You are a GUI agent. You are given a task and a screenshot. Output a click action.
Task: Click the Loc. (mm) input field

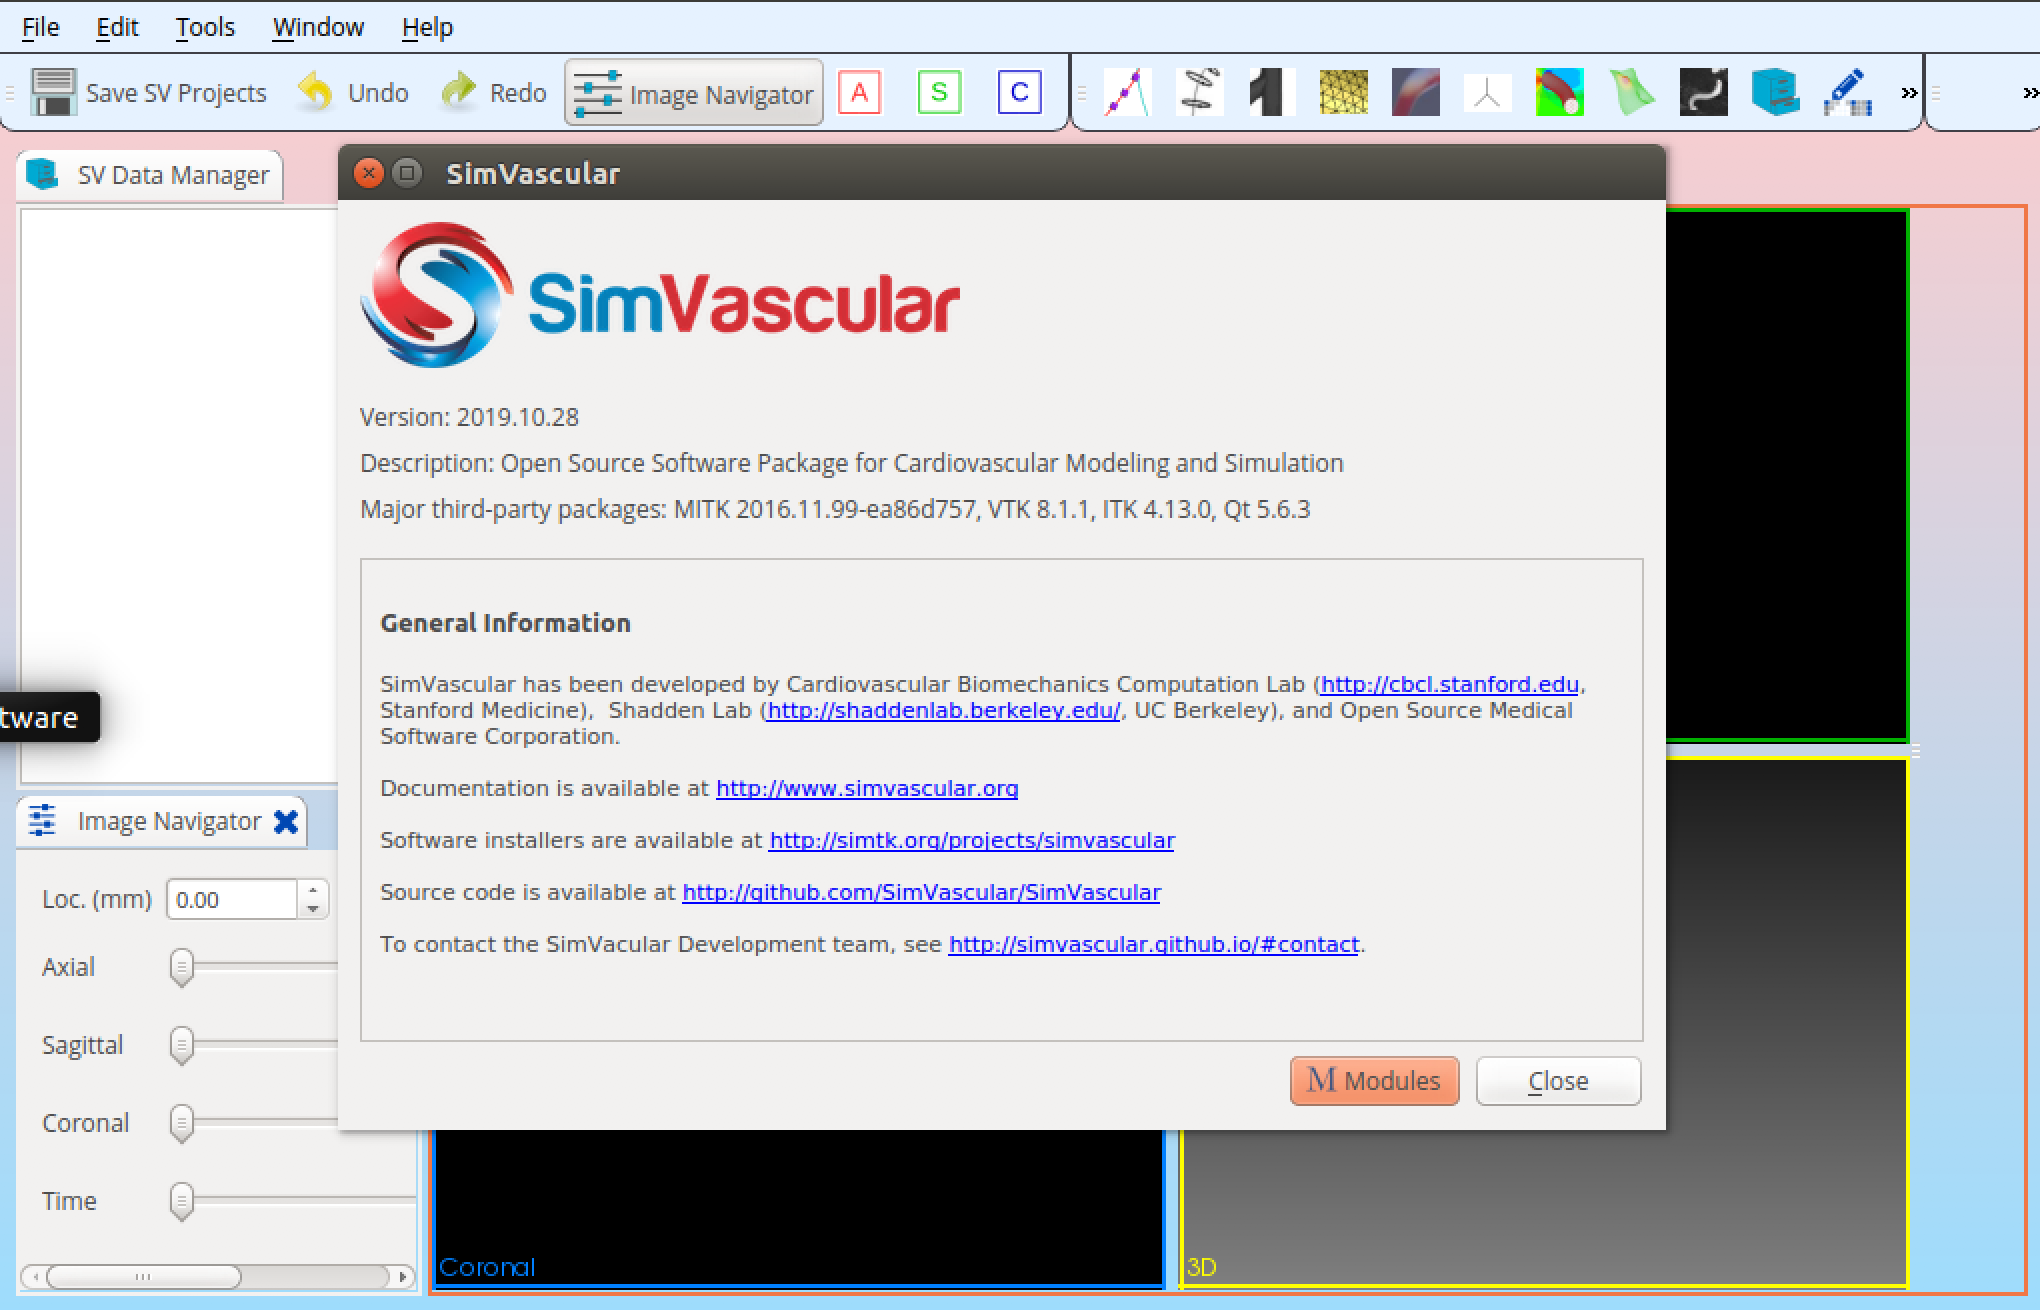[x=232, y=899]
